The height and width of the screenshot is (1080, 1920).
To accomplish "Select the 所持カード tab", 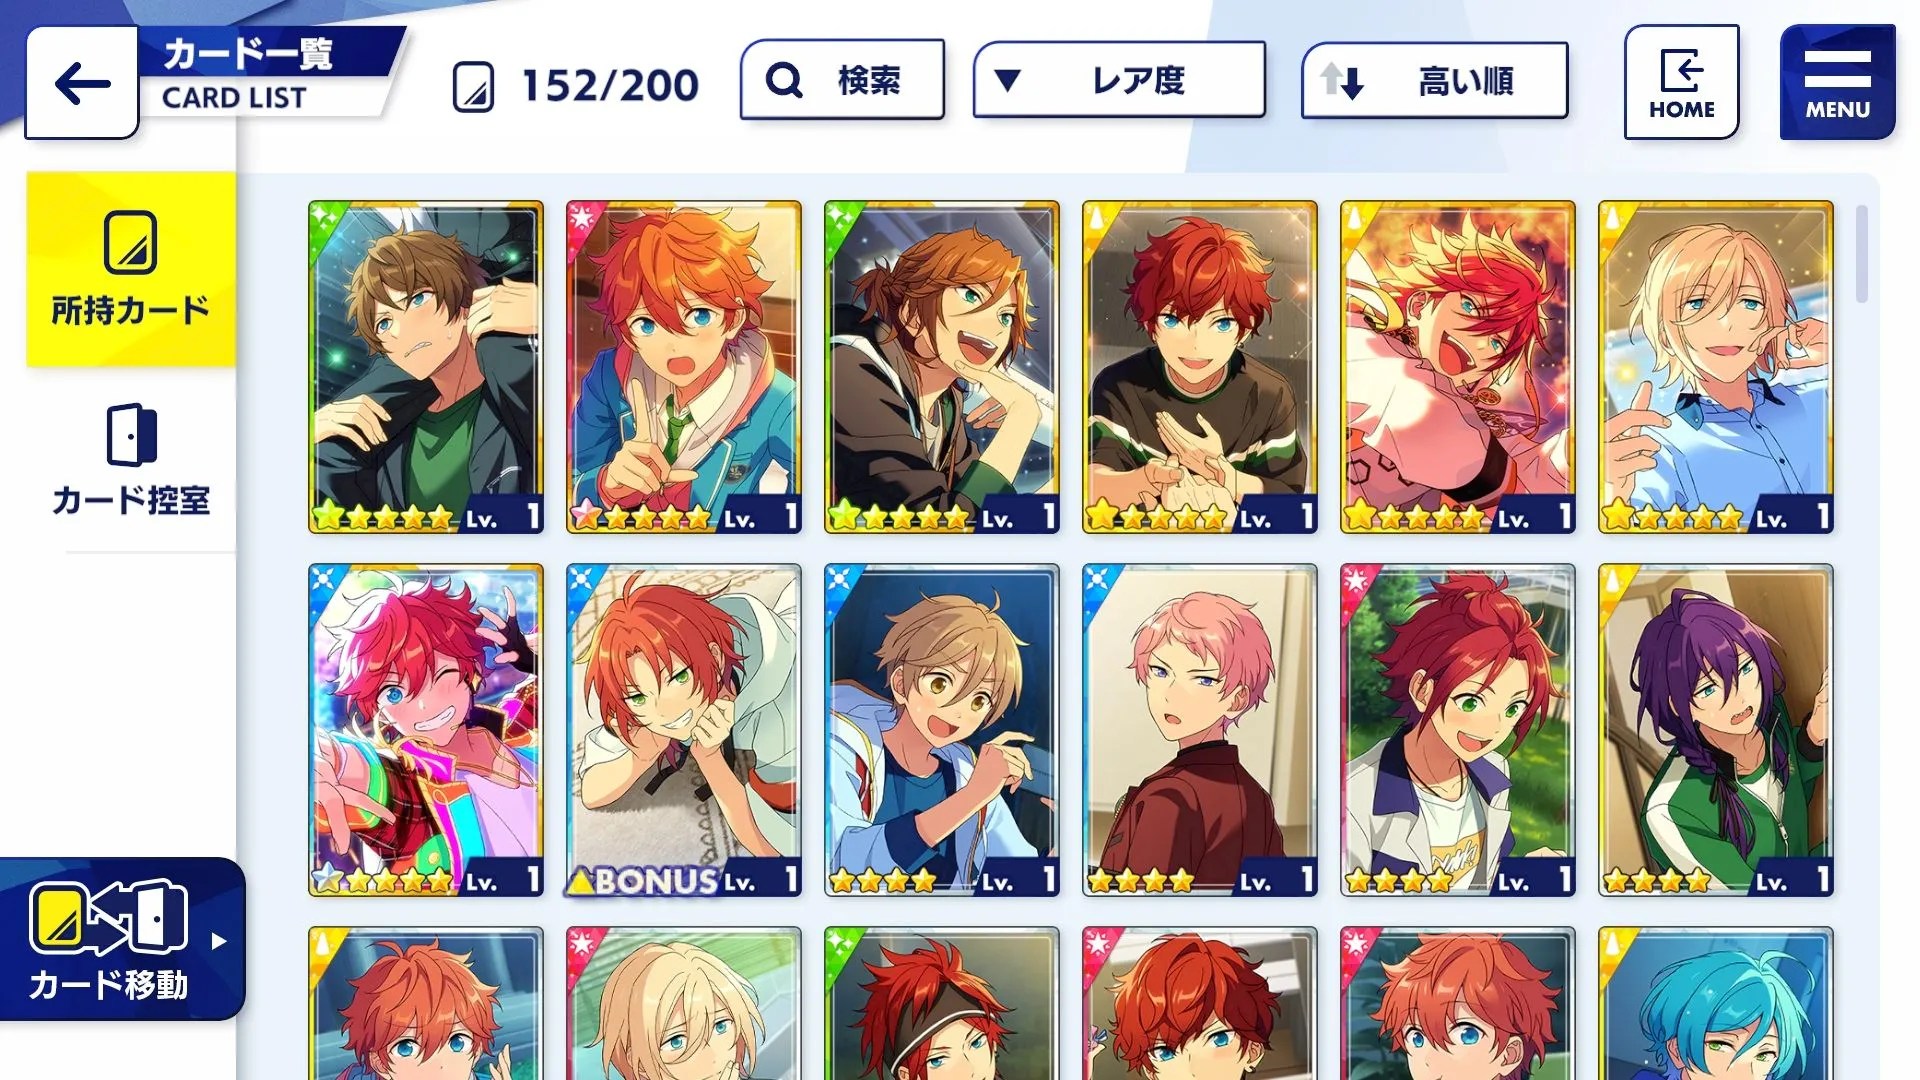I will (131, 269).
